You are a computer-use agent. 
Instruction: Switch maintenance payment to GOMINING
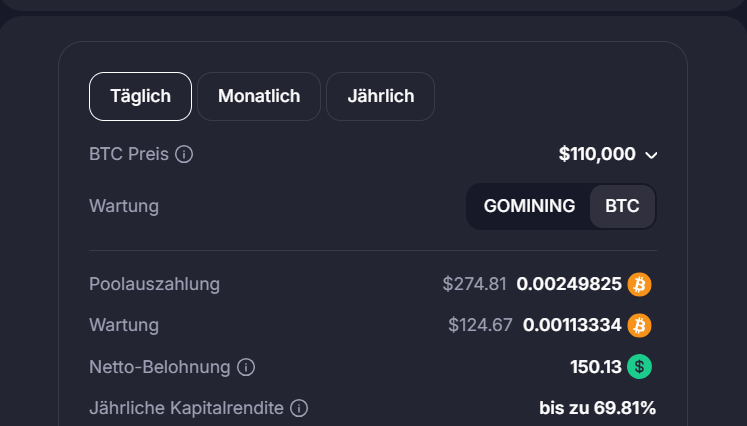click(x=529, y=206)
